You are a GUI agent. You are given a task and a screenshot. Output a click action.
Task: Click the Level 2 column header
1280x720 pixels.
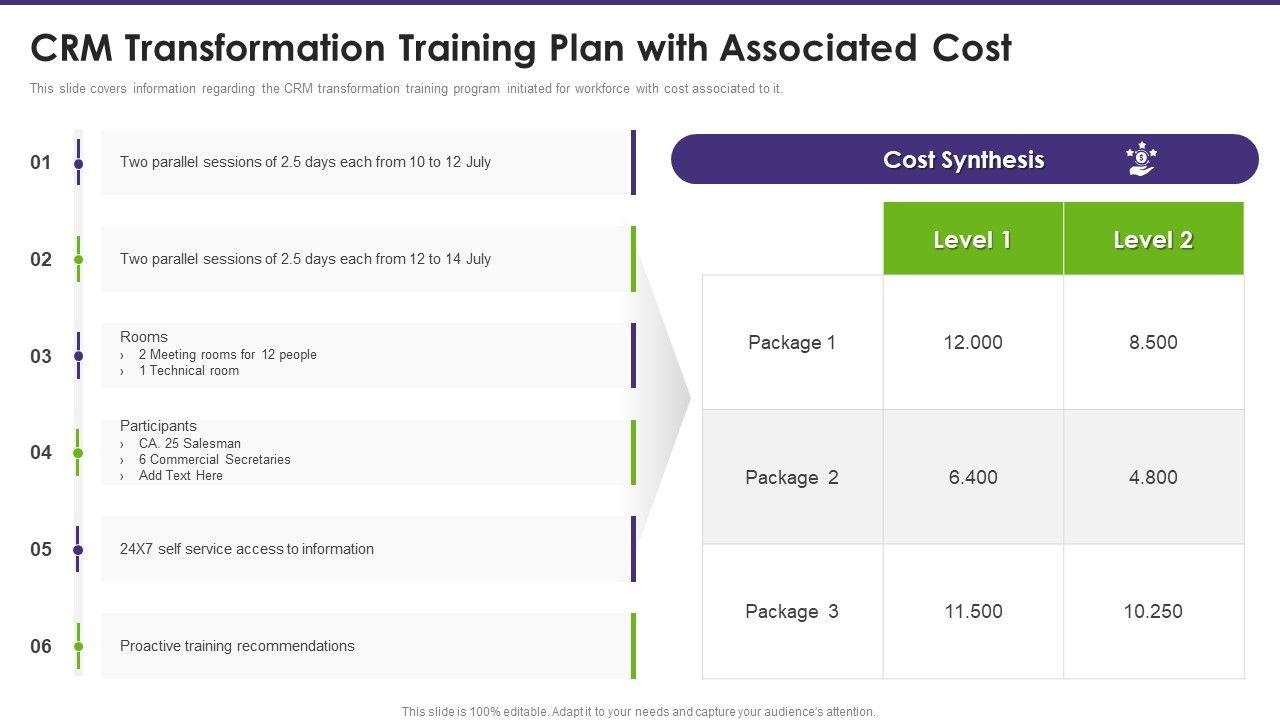(x=1153, y=240)
